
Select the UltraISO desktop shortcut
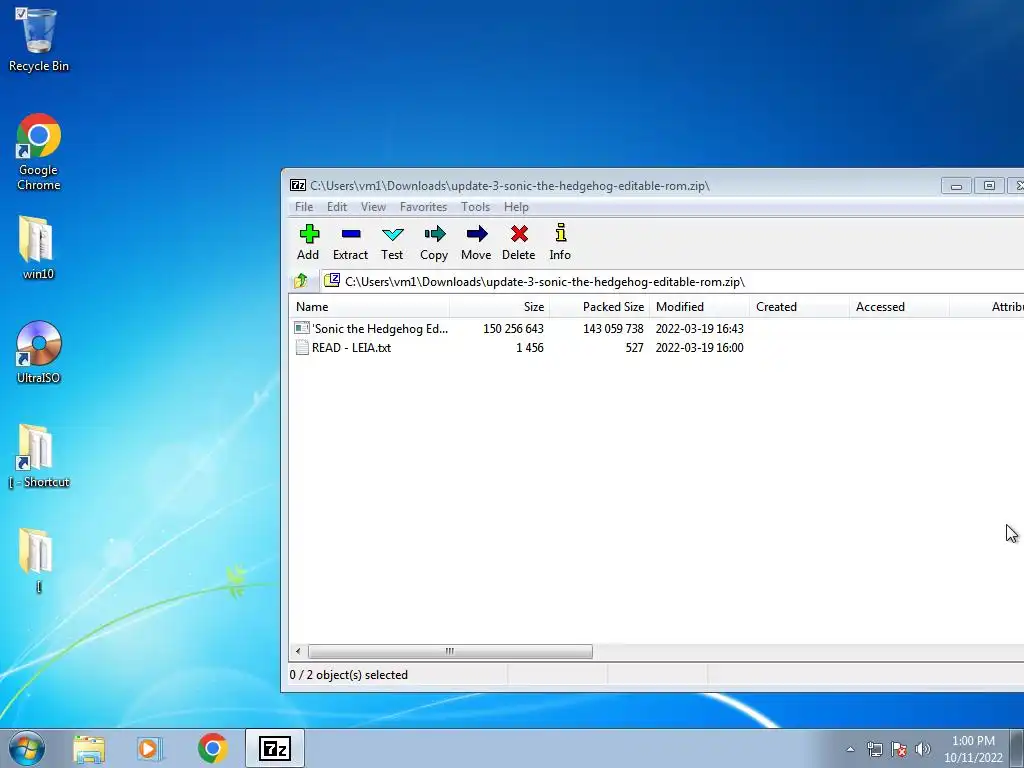39,353
